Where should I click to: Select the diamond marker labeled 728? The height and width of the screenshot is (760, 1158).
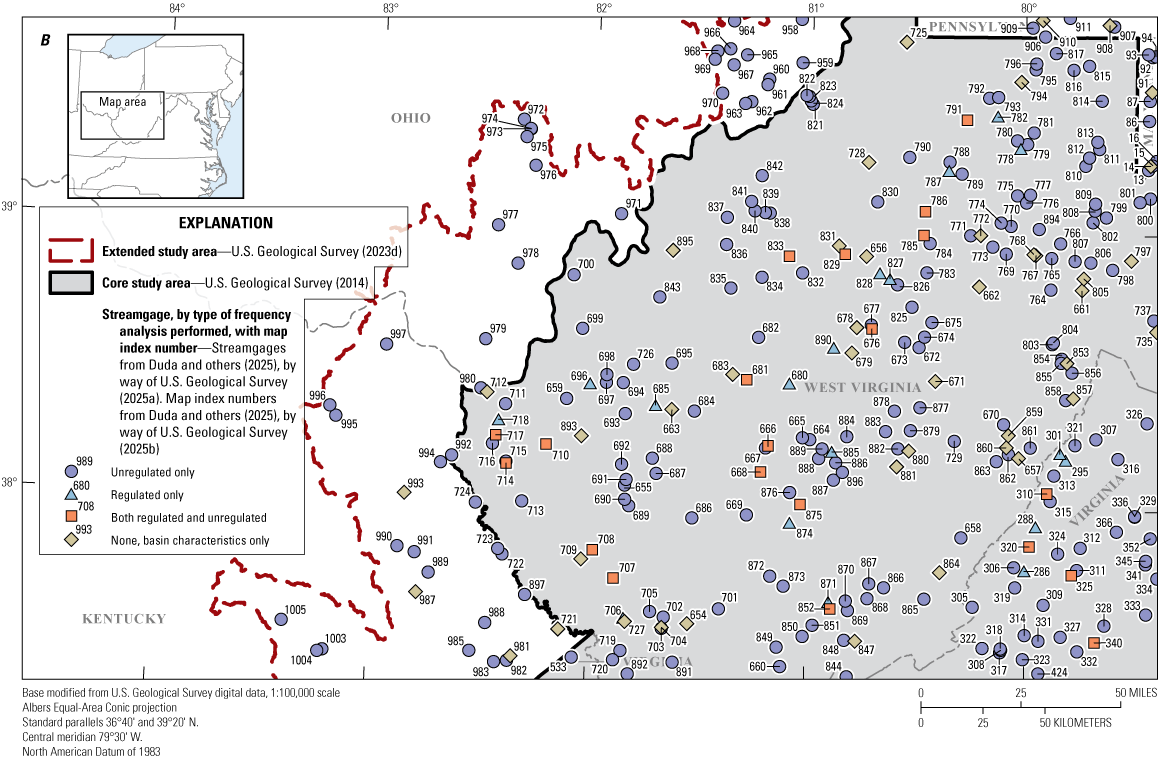pos(869,162)
